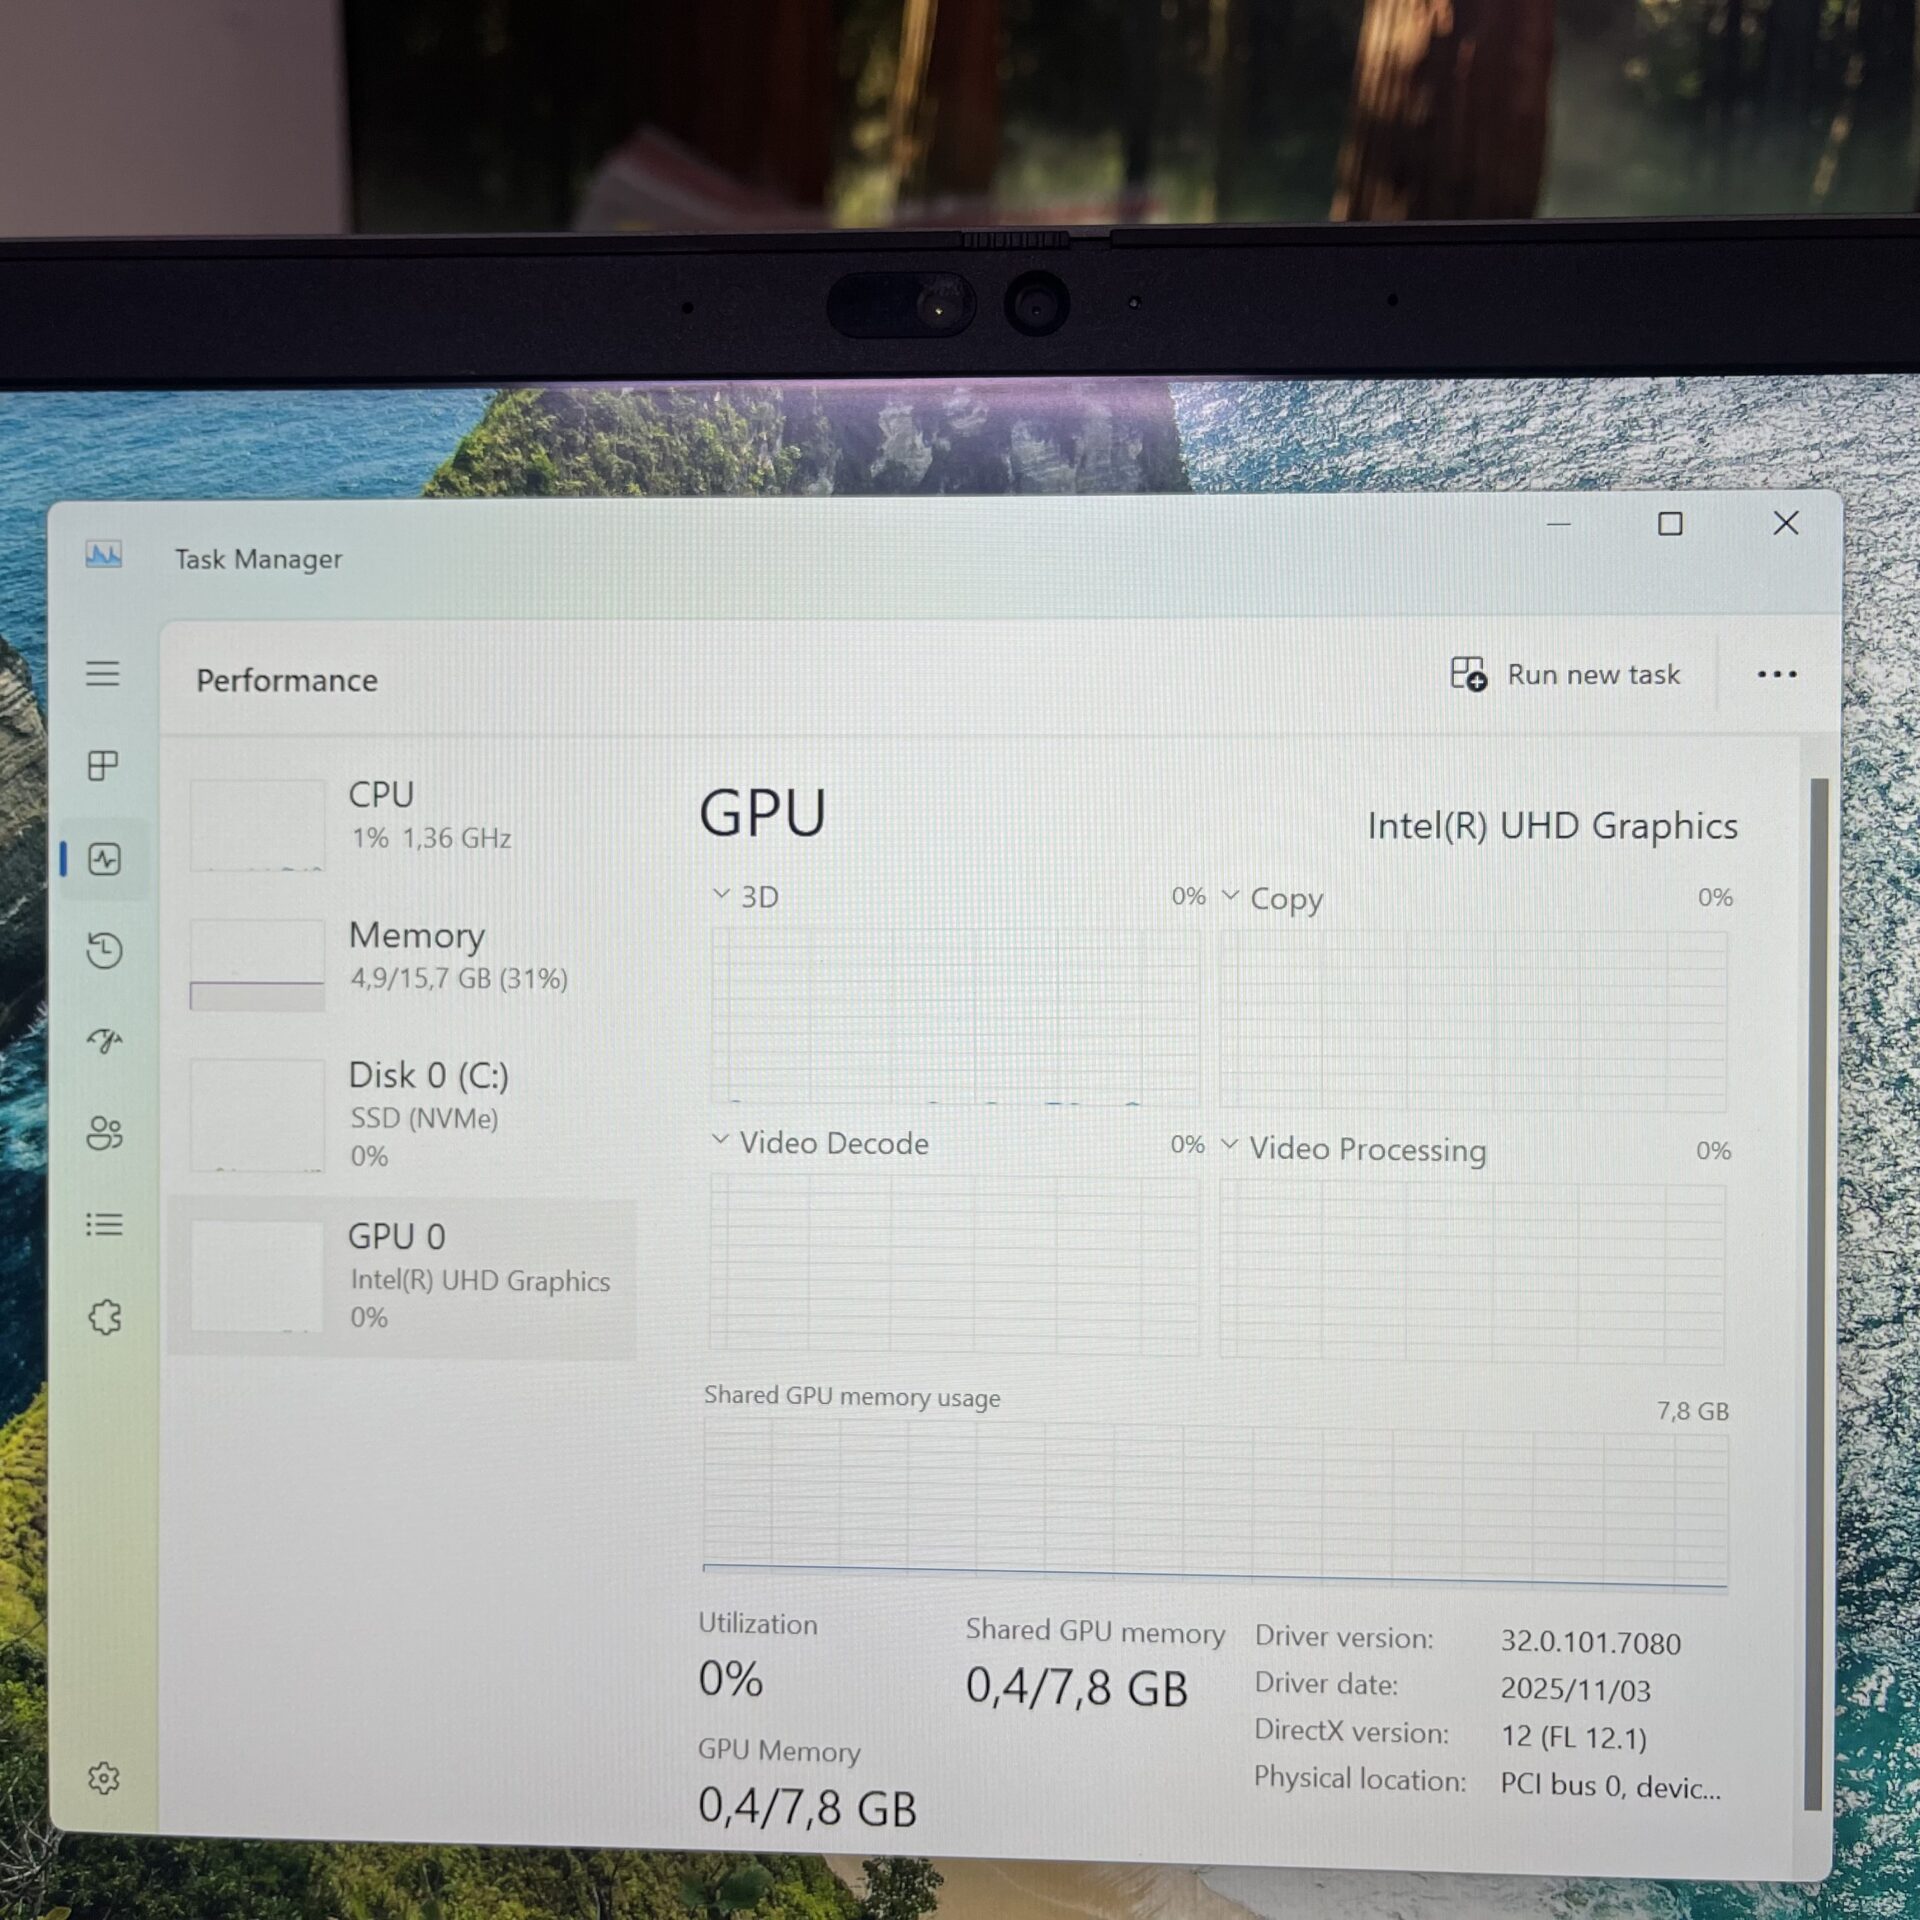The height and width of the screenshot is (1920, 1920).
Task: Open the hamburger navigation menu
Action: (x=103, y=673)
